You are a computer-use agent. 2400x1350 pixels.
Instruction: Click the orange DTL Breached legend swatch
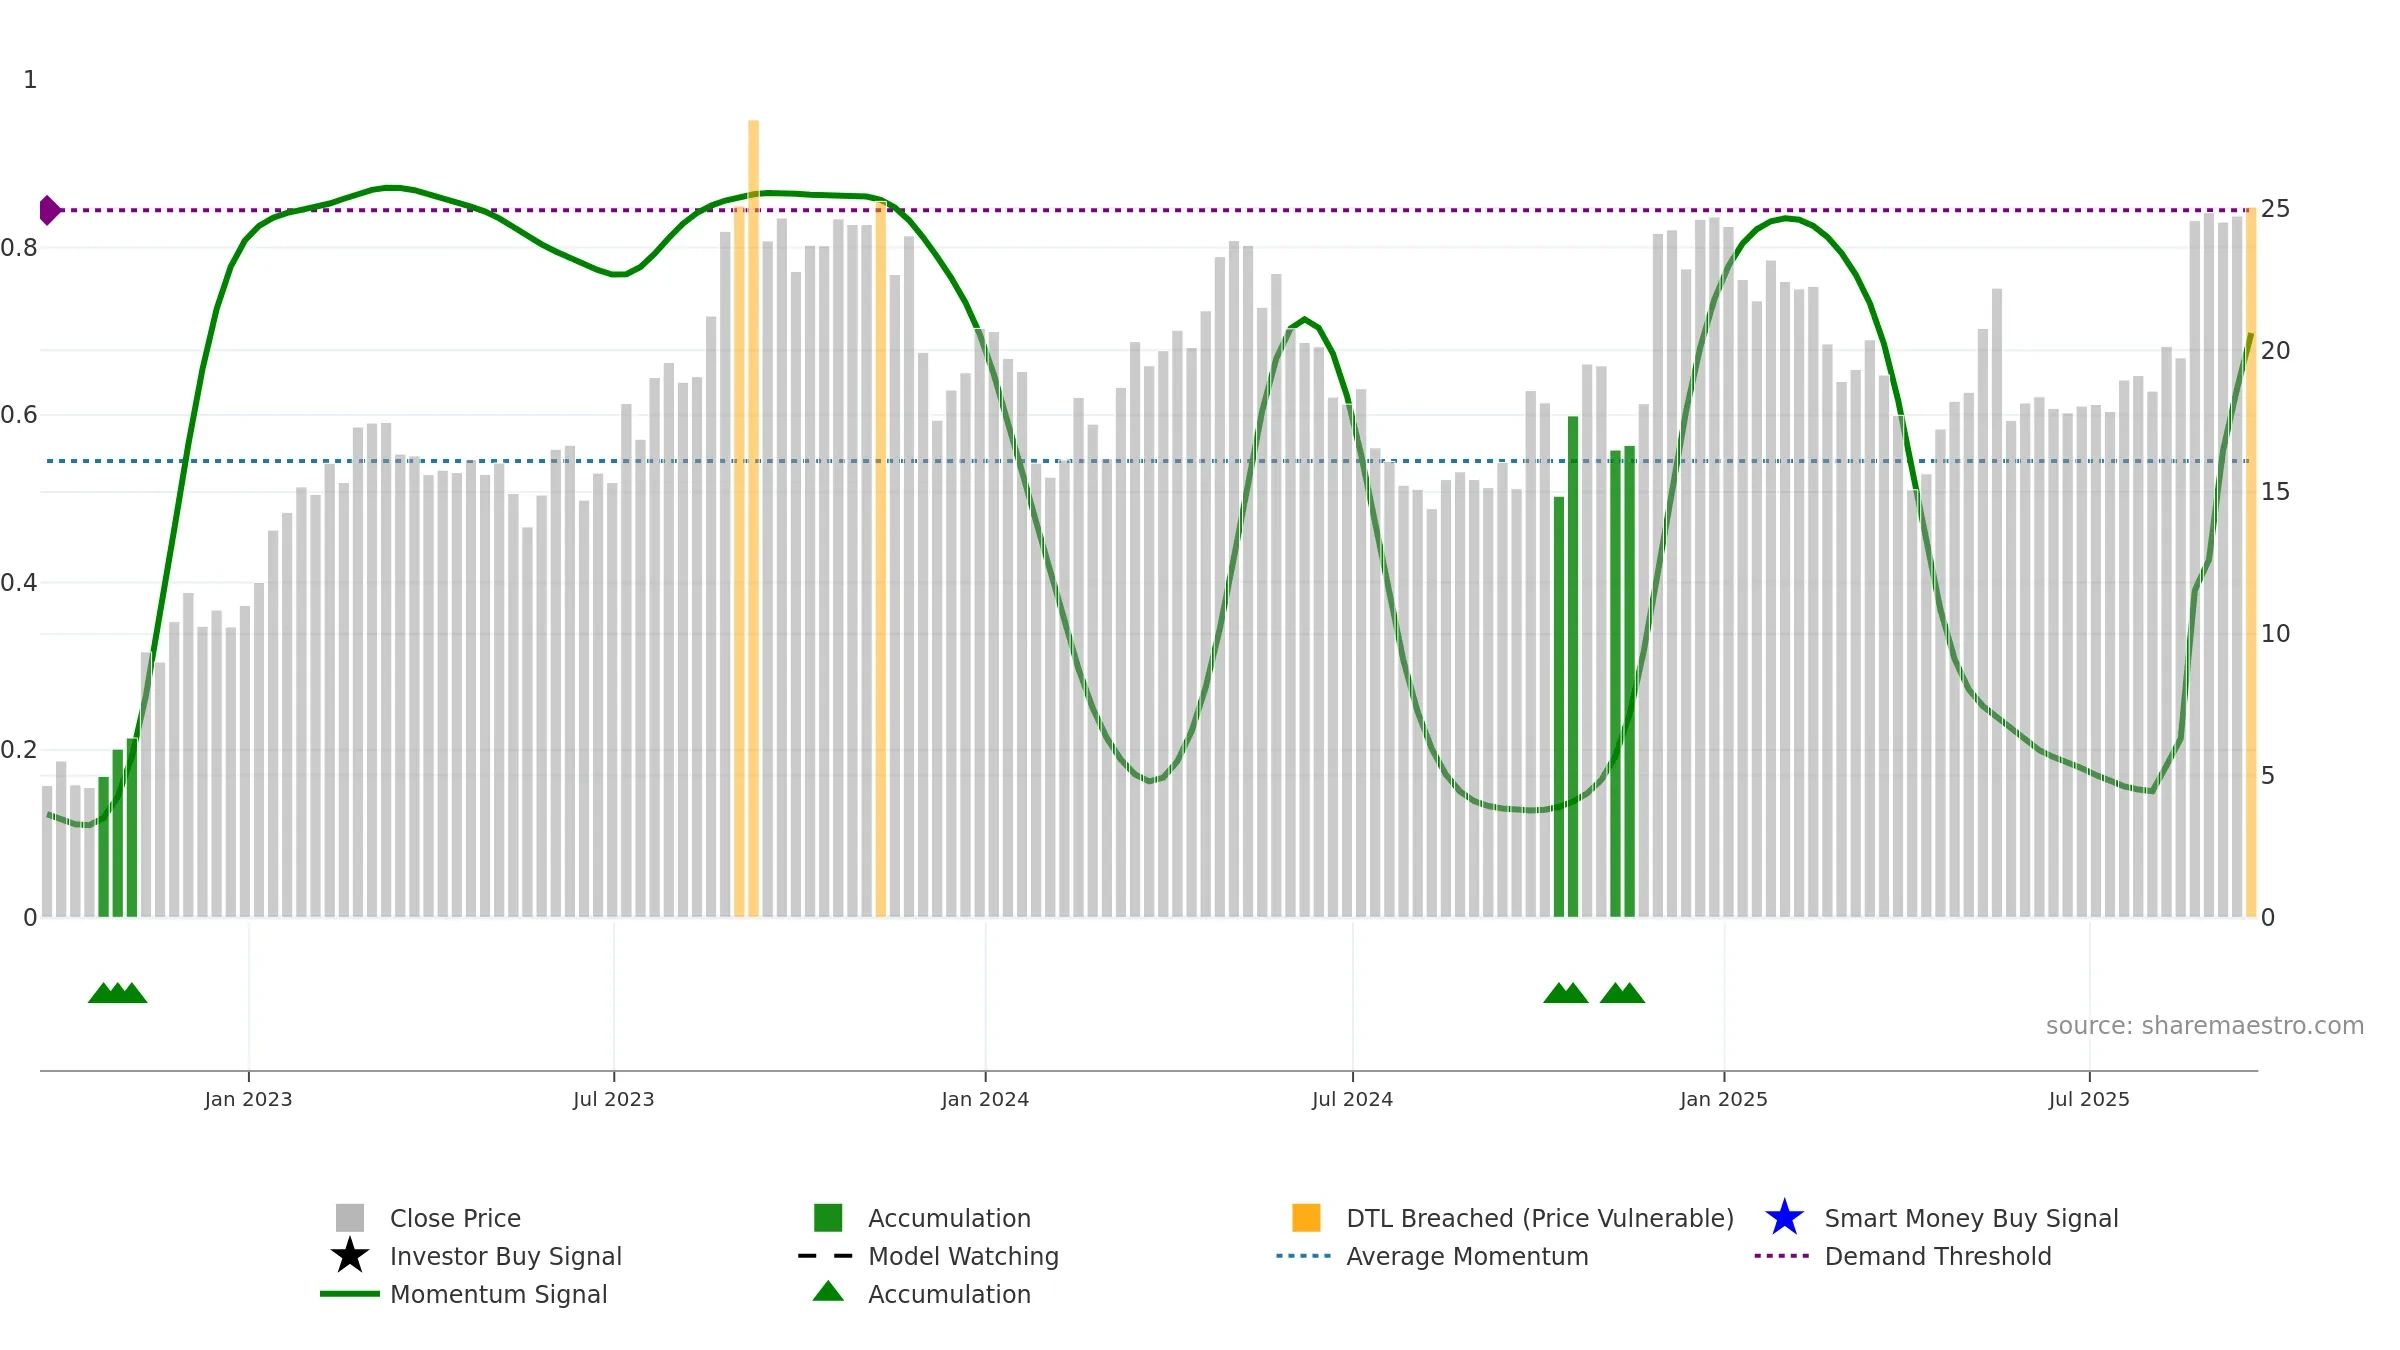(x=1306, y=1217)
